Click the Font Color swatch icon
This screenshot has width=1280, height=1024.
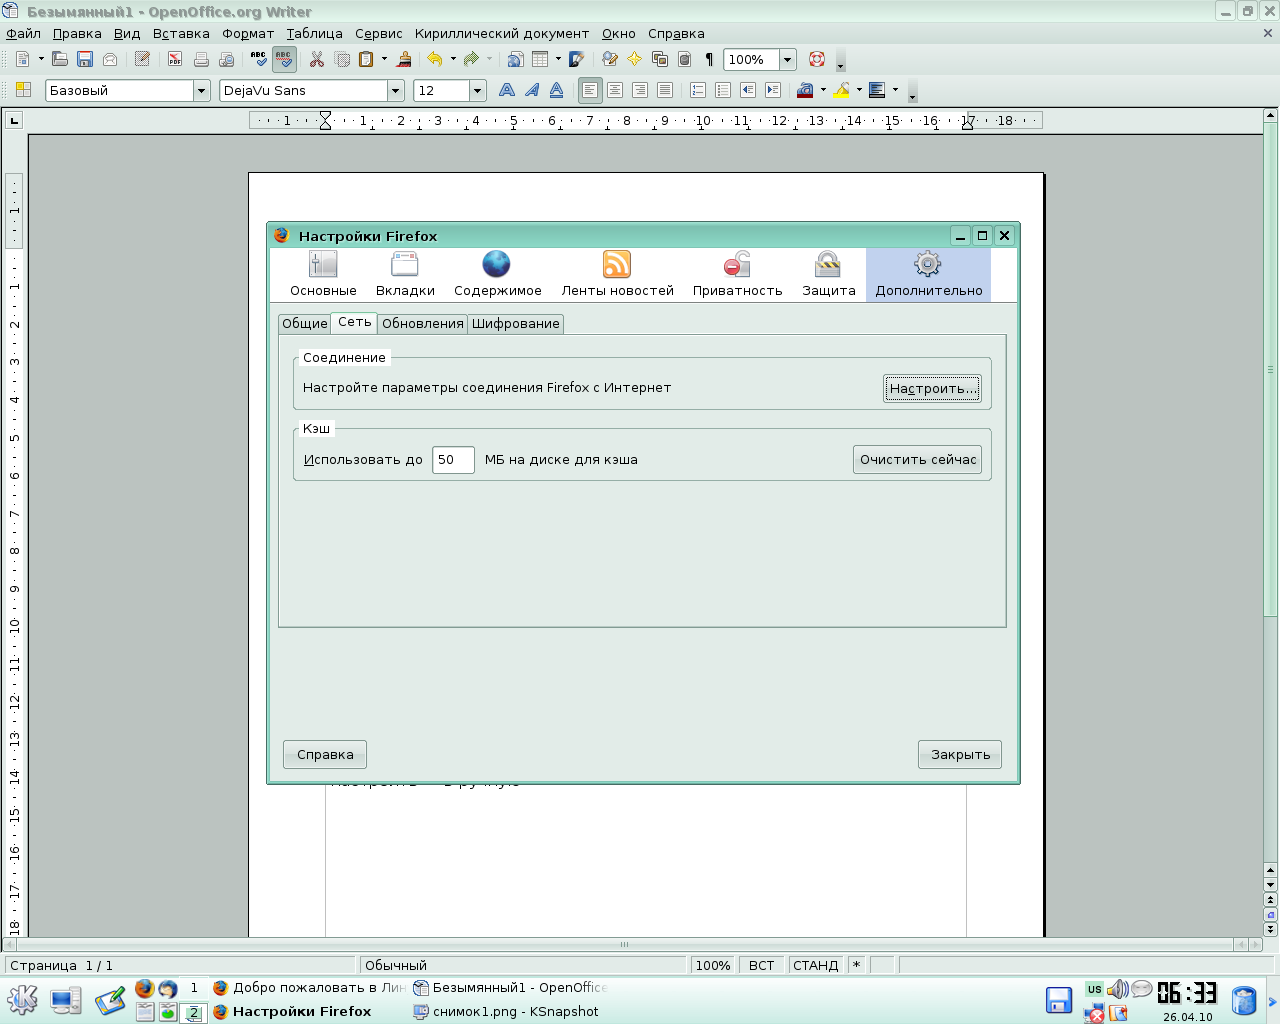[x=805, y=90]
